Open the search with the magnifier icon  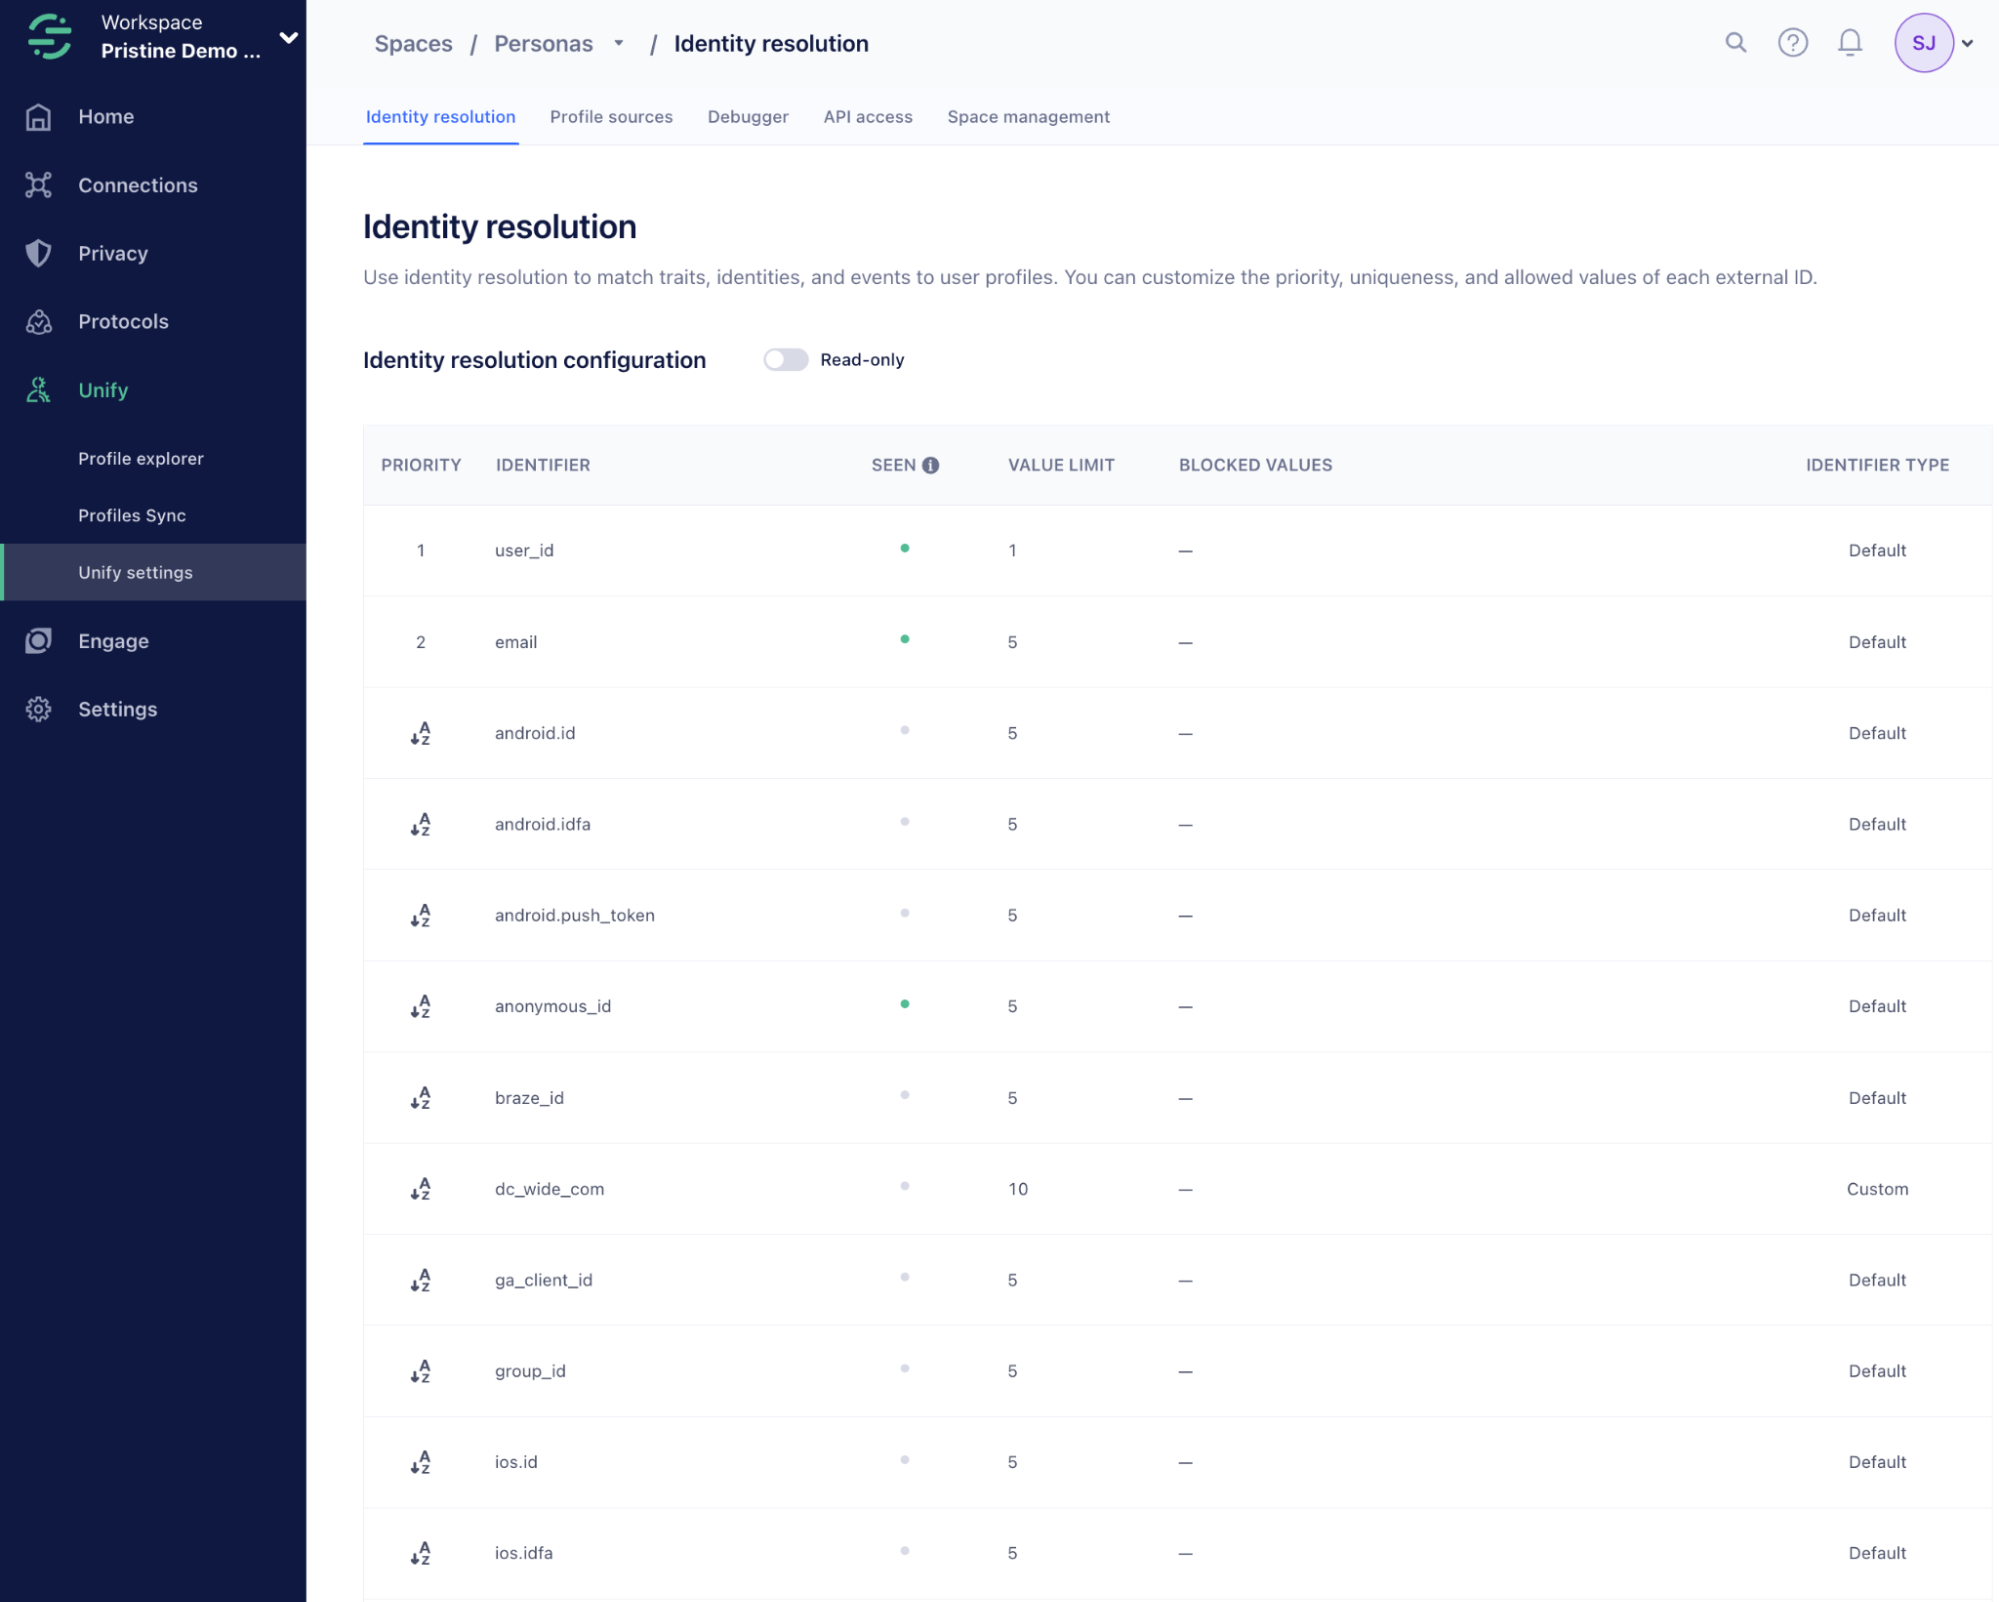[1736, 43]
